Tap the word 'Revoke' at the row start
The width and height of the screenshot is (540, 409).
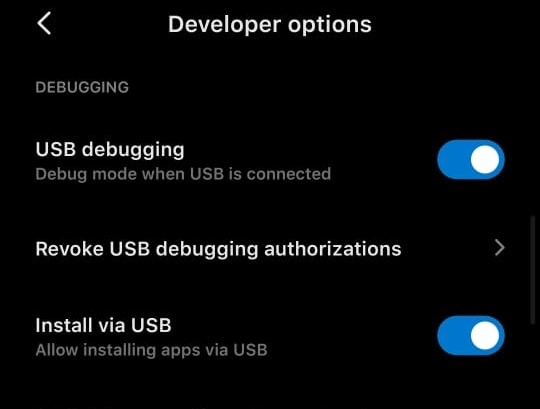tap(69, 249)
